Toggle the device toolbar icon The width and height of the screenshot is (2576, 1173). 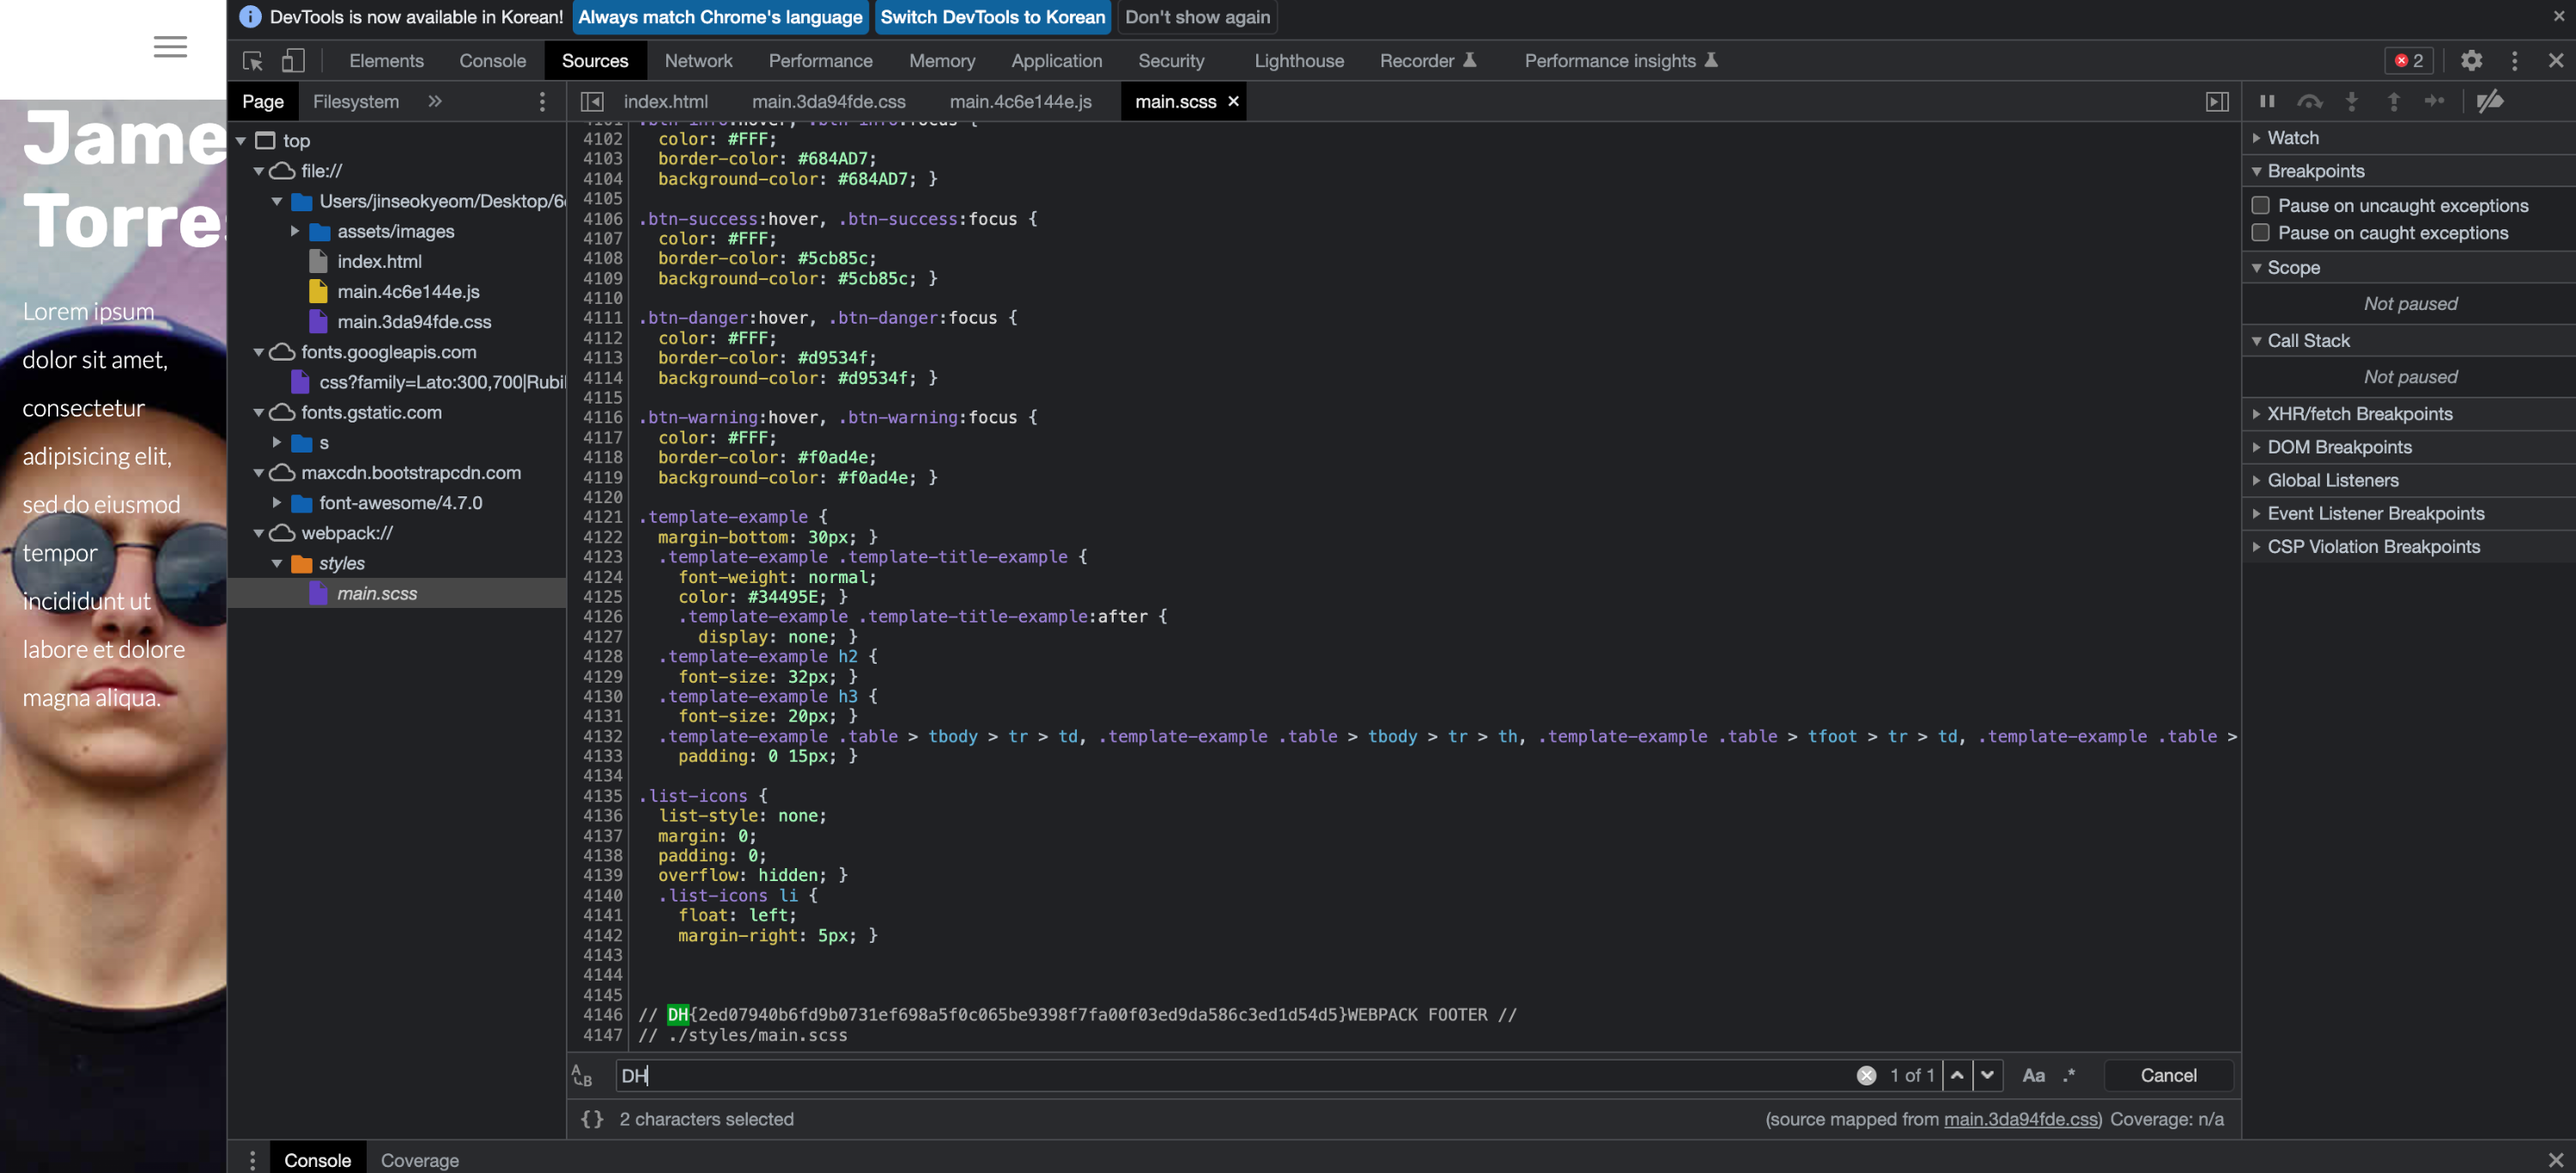[292, 61]
